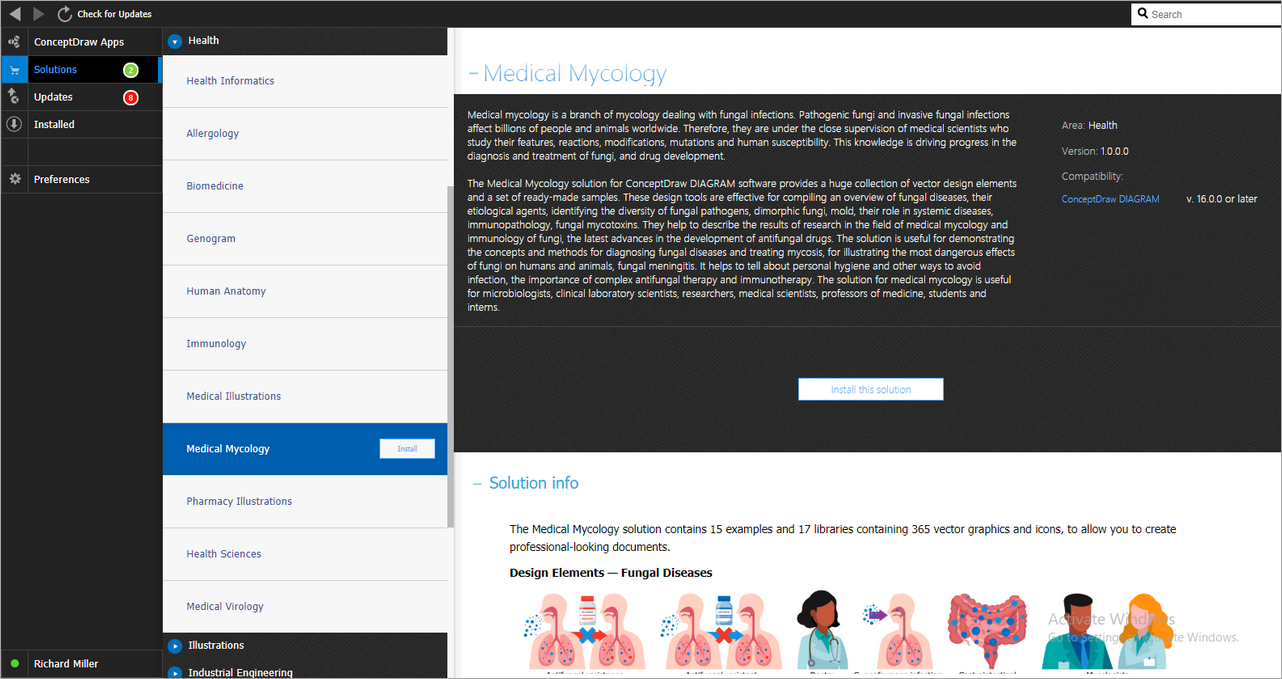Collapse the Medical Mycology heading
Viewport: 1282px width, 679px height.
(x=473, y=74)
